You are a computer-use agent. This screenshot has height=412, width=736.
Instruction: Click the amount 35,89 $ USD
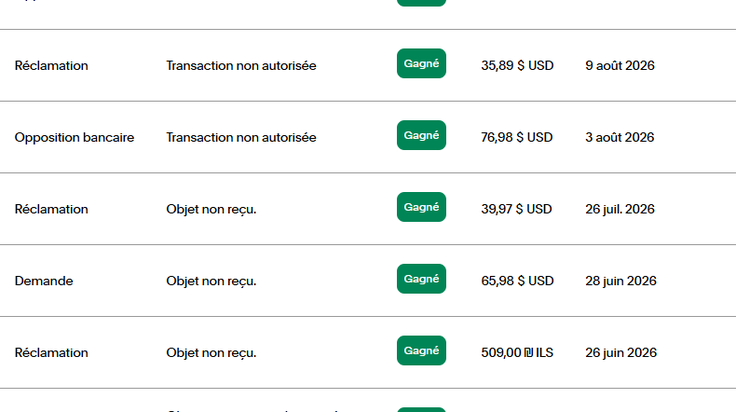[517, 66]
